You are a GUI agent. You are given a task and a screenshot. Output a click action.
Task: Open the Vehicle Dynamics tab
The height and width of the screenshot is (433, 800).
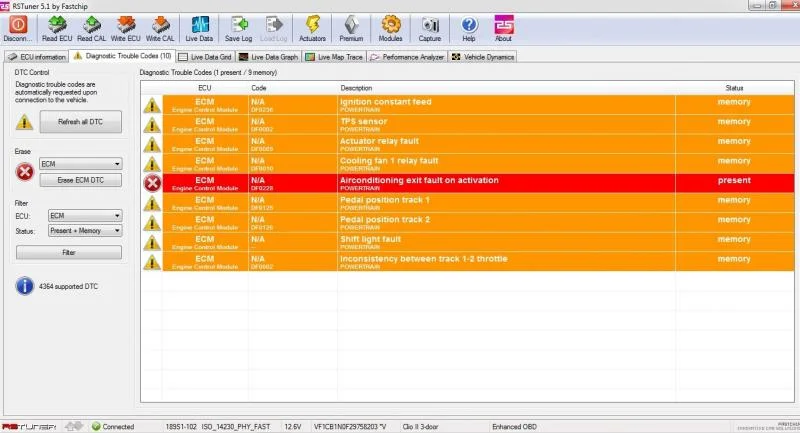coord(483,57)
